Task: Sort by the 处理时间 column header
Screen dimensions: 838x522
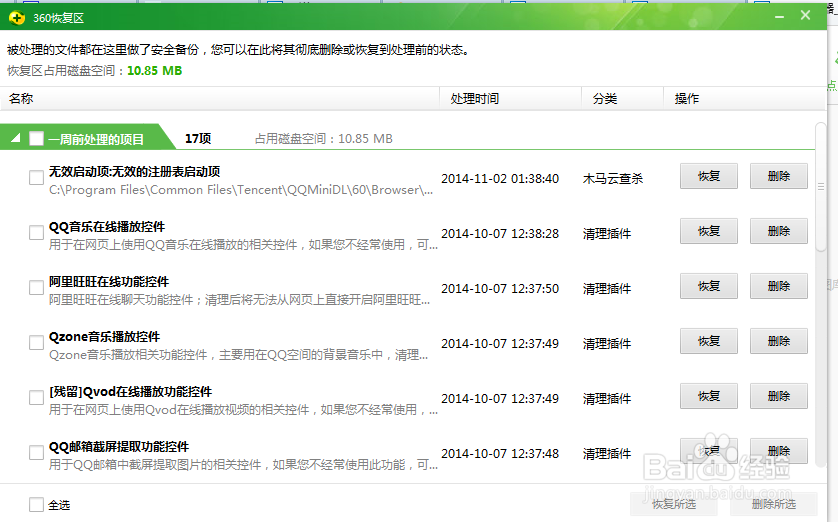Action: point(510,99)
